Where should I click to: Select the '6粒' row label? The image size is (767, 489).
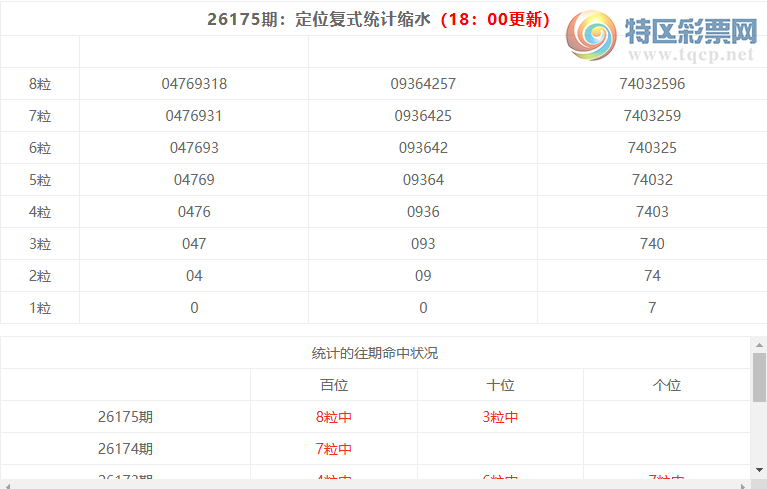[x=40, y=148]
